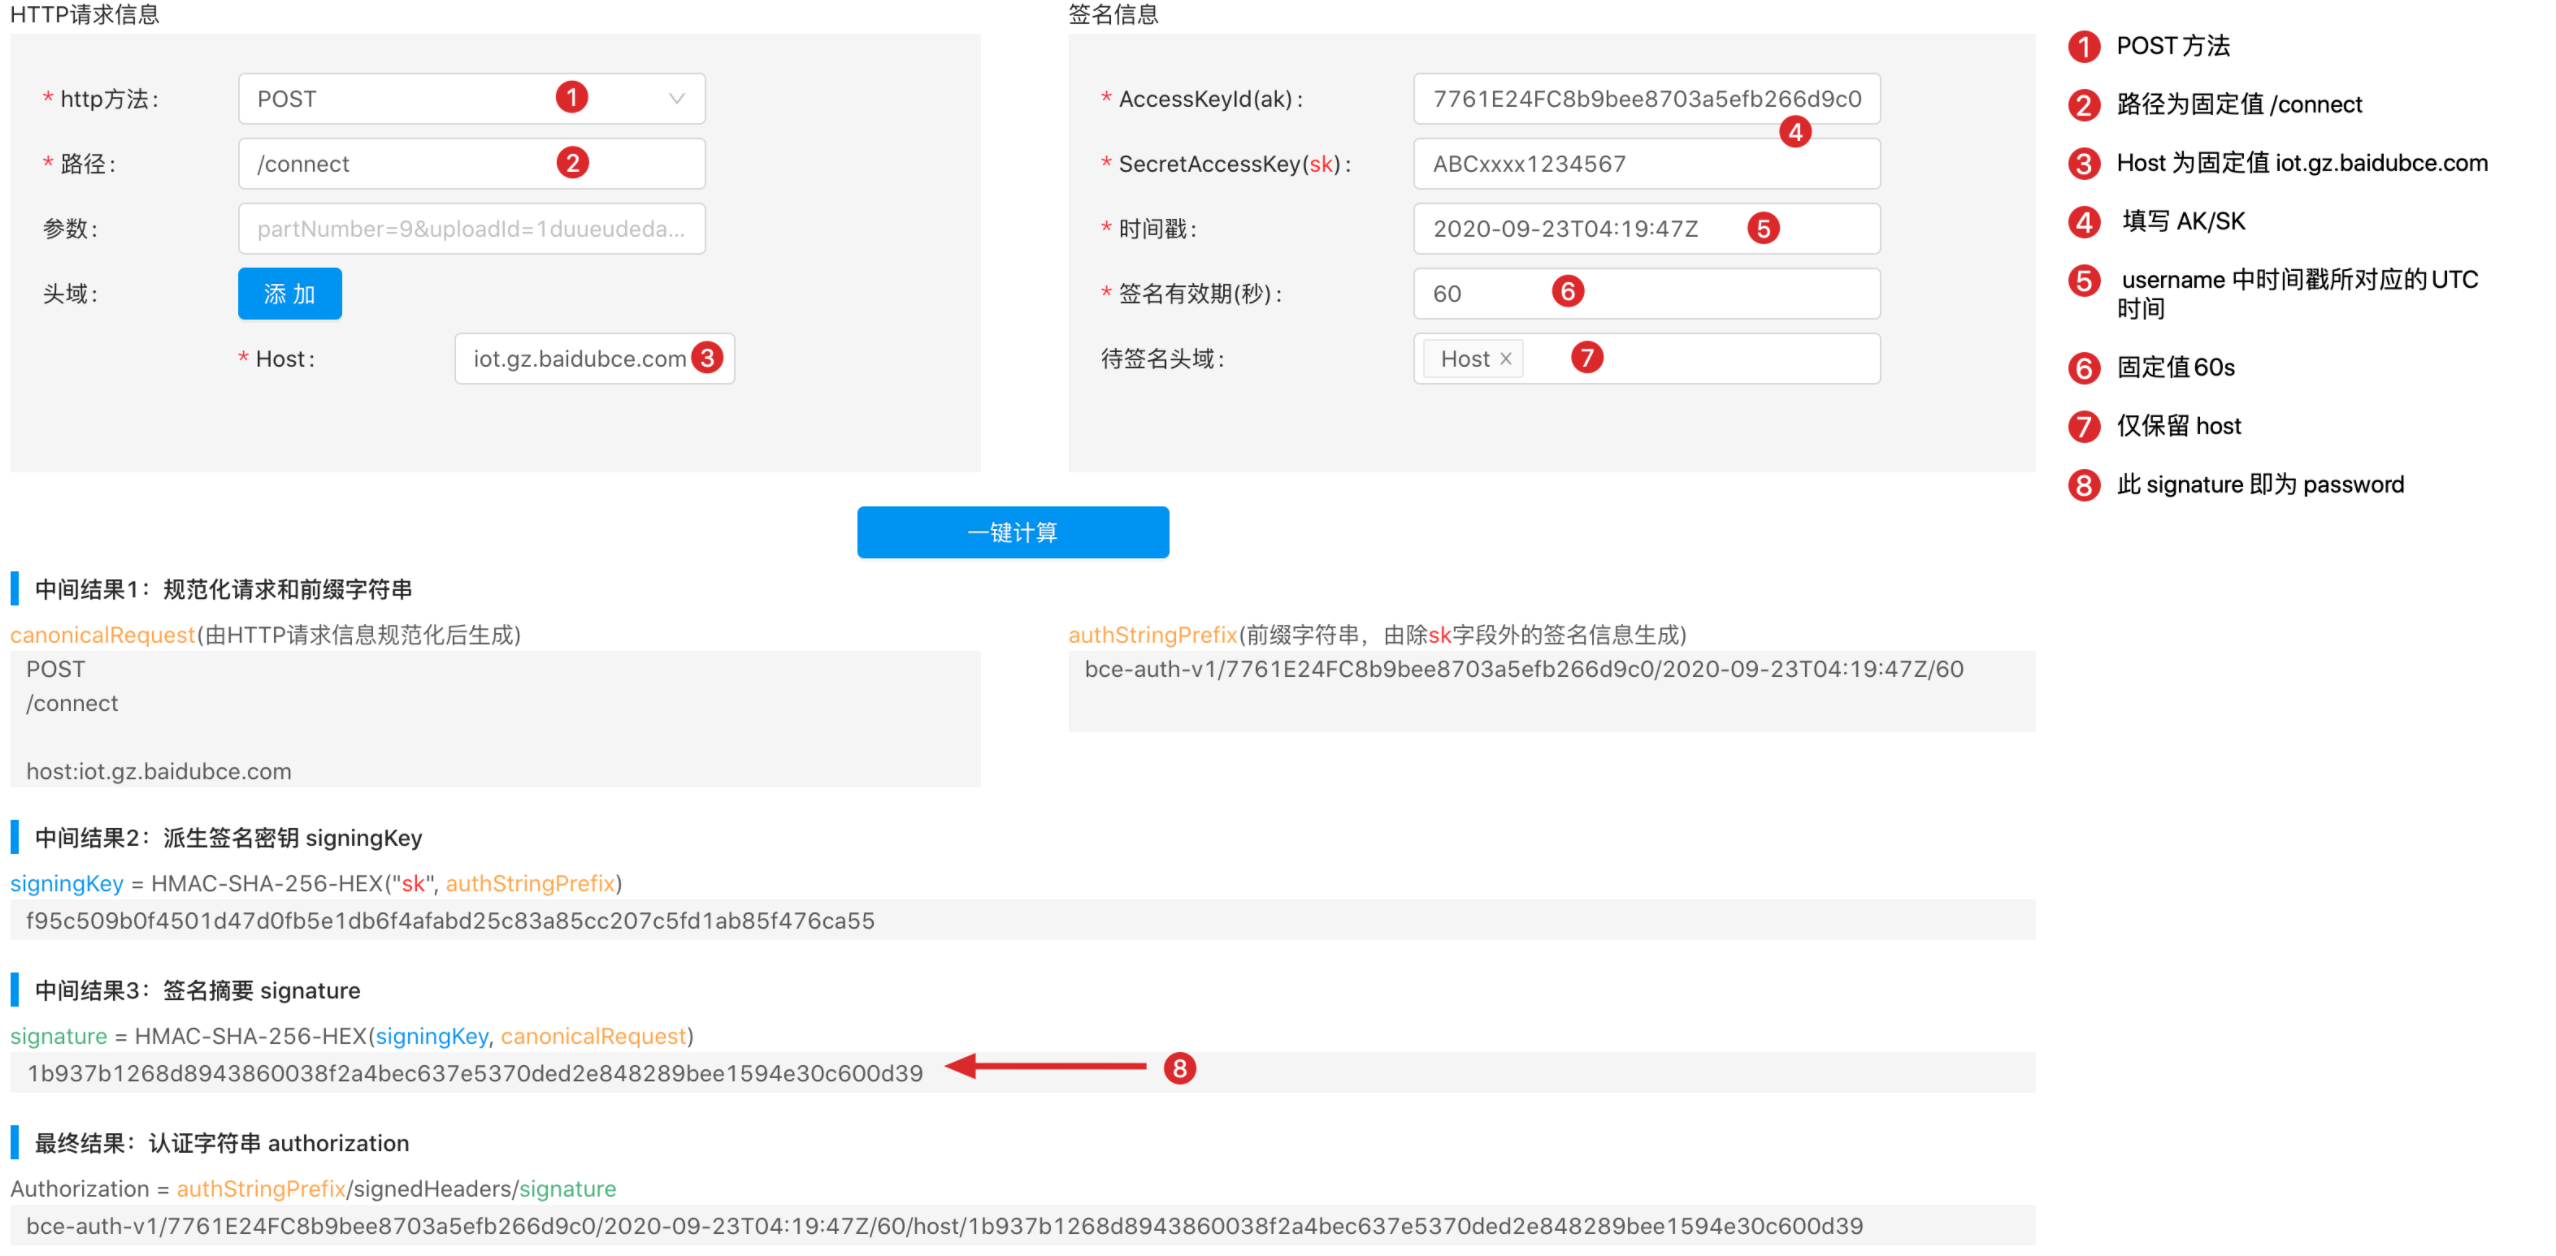Click red badge 4 below AccessKeyId field
This screenshot has height=1256, width=2556.
[1794, 131]
